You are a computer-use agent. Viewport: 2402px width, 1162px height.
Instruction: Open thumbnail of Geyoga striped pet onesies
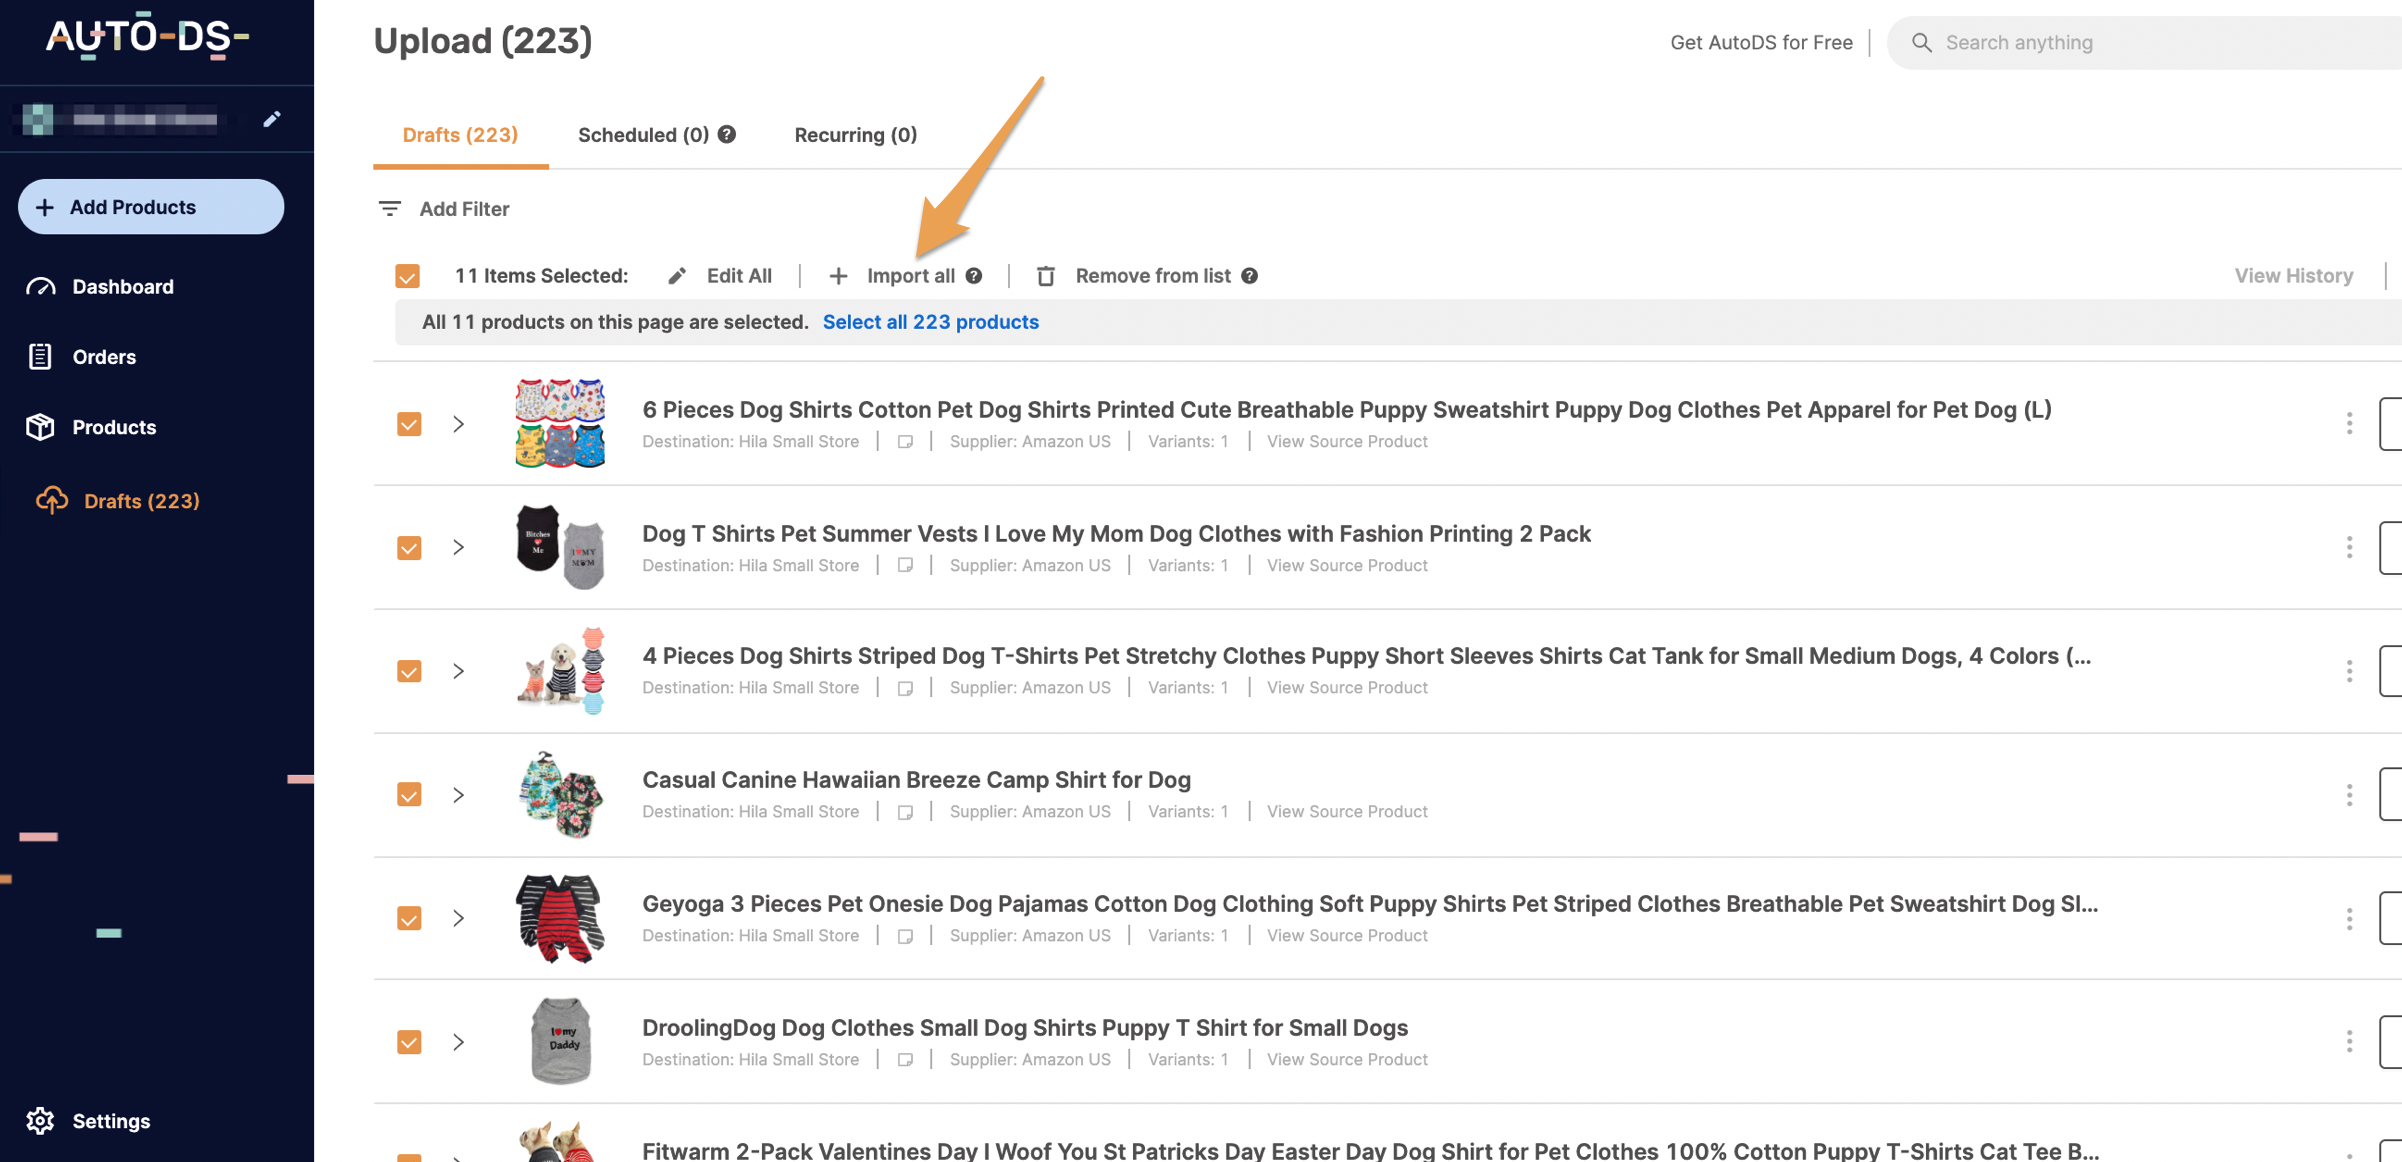point(560,919)
